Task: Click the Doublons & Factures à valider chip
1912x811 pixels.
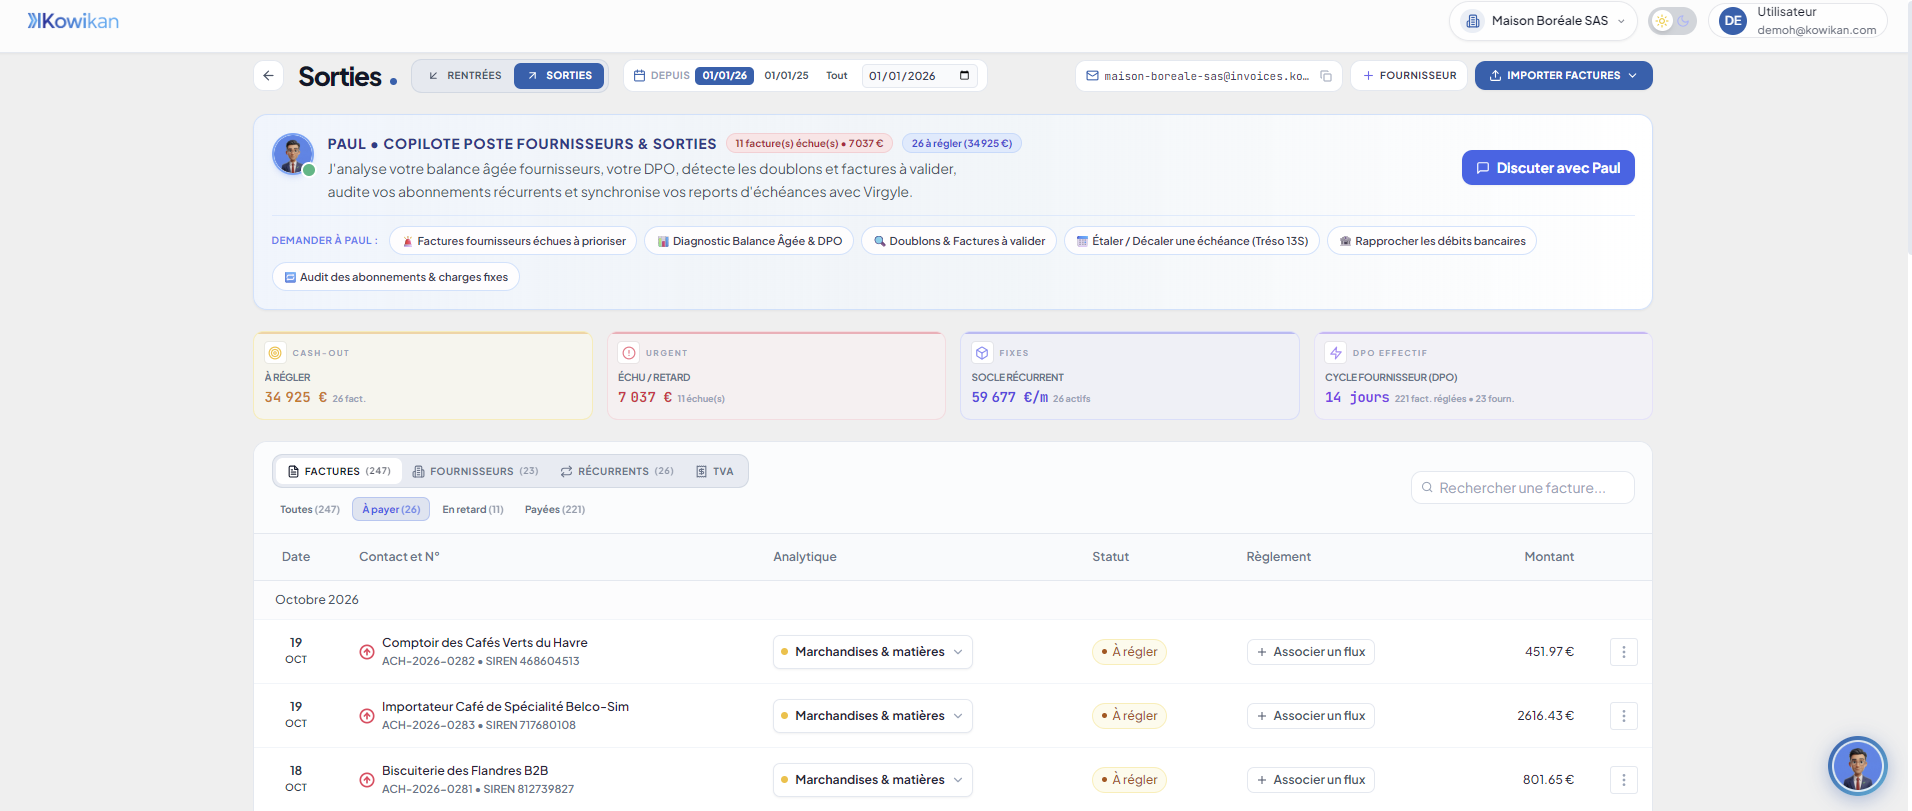Action: click(959, 241)
